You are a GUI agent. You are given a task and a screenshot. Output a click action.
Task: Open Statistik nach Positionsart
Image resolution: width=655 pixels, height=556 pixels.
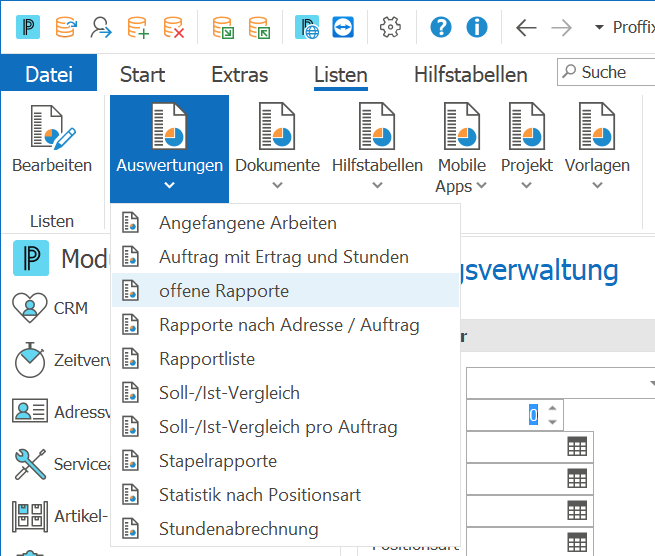pos(285,495)
